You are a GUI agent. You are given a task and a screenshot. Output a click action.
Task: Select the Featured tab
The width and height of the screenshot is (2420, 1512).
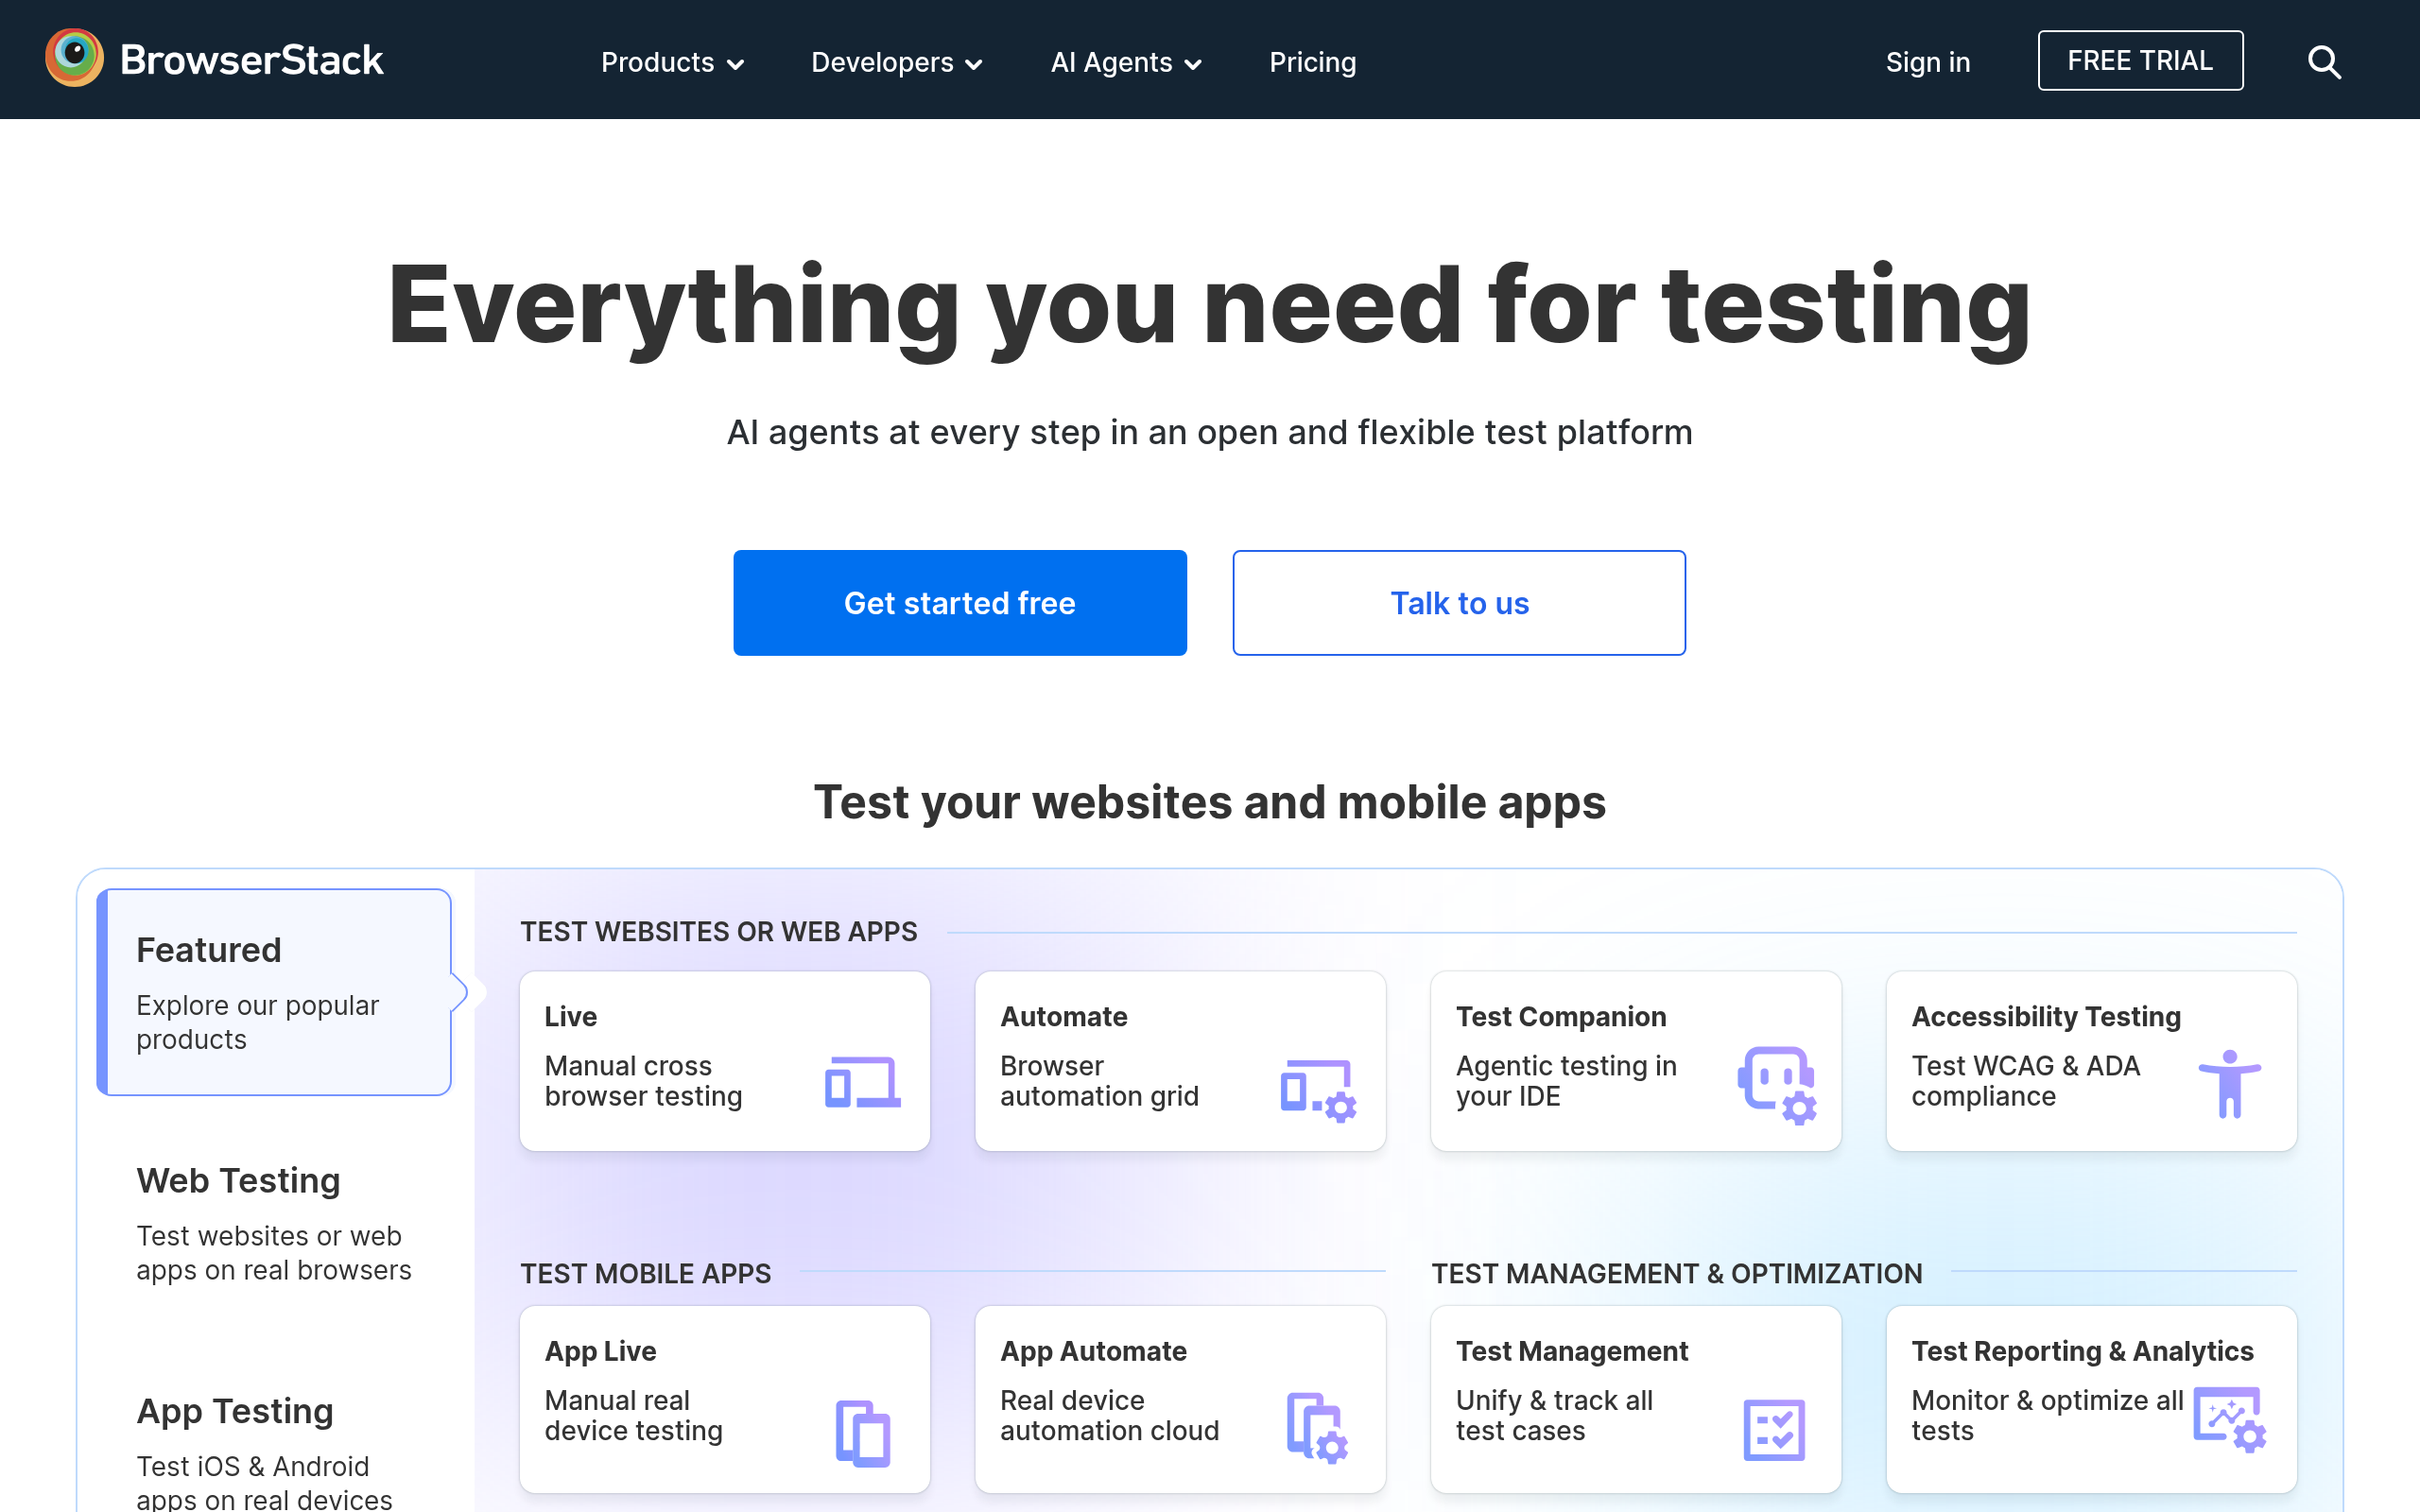(274, 992)
